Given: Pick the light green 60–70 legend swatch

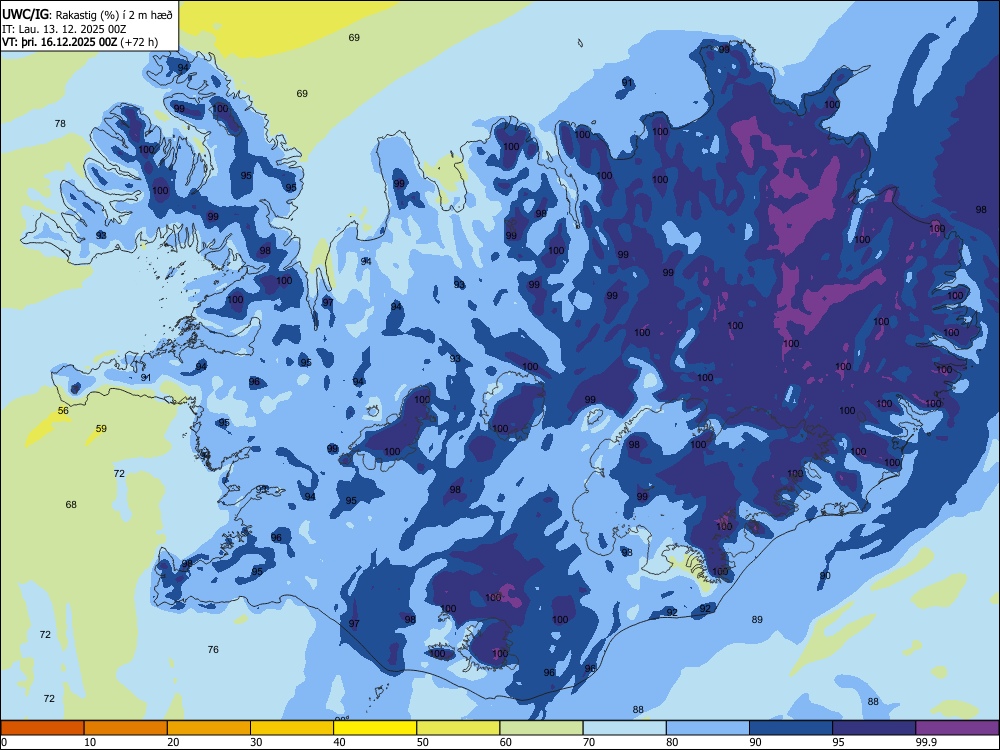Looking at the screenshot, I should point(541,728).
